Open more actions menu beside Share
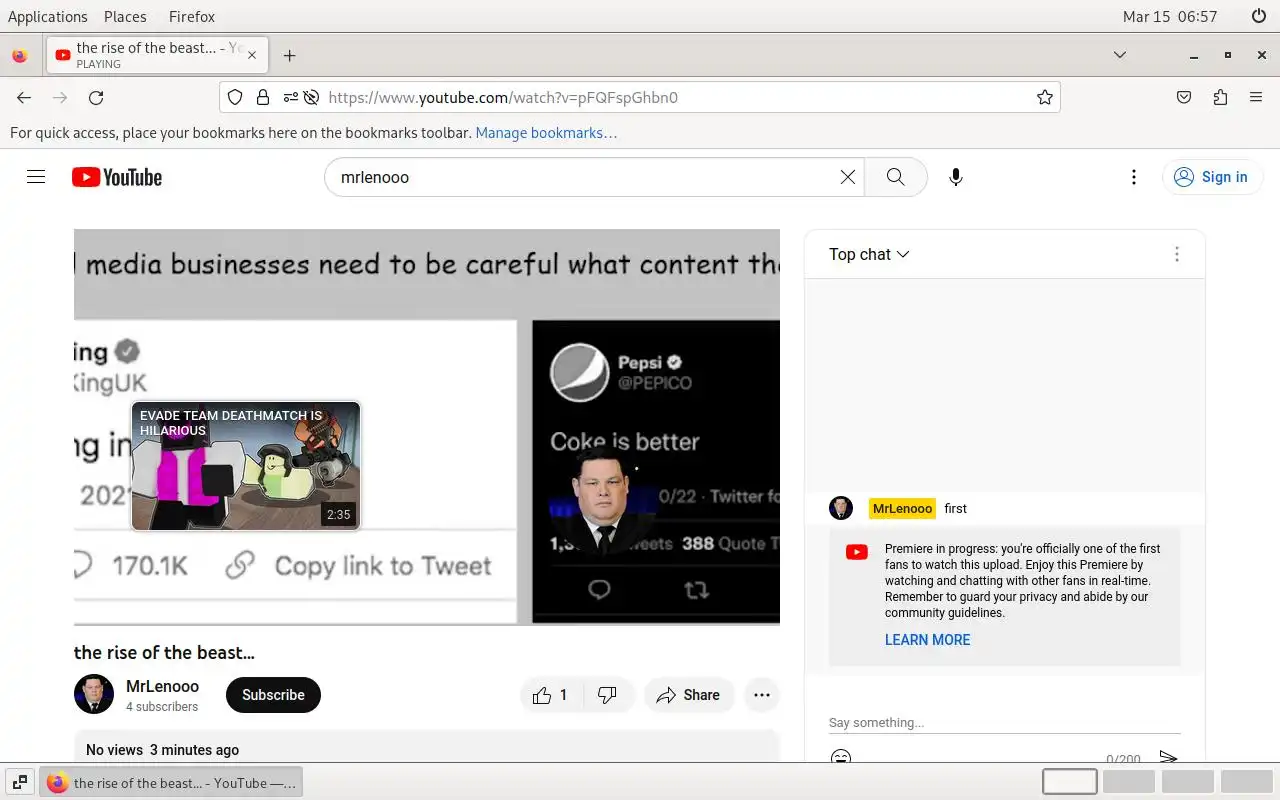 pos(762,695)
